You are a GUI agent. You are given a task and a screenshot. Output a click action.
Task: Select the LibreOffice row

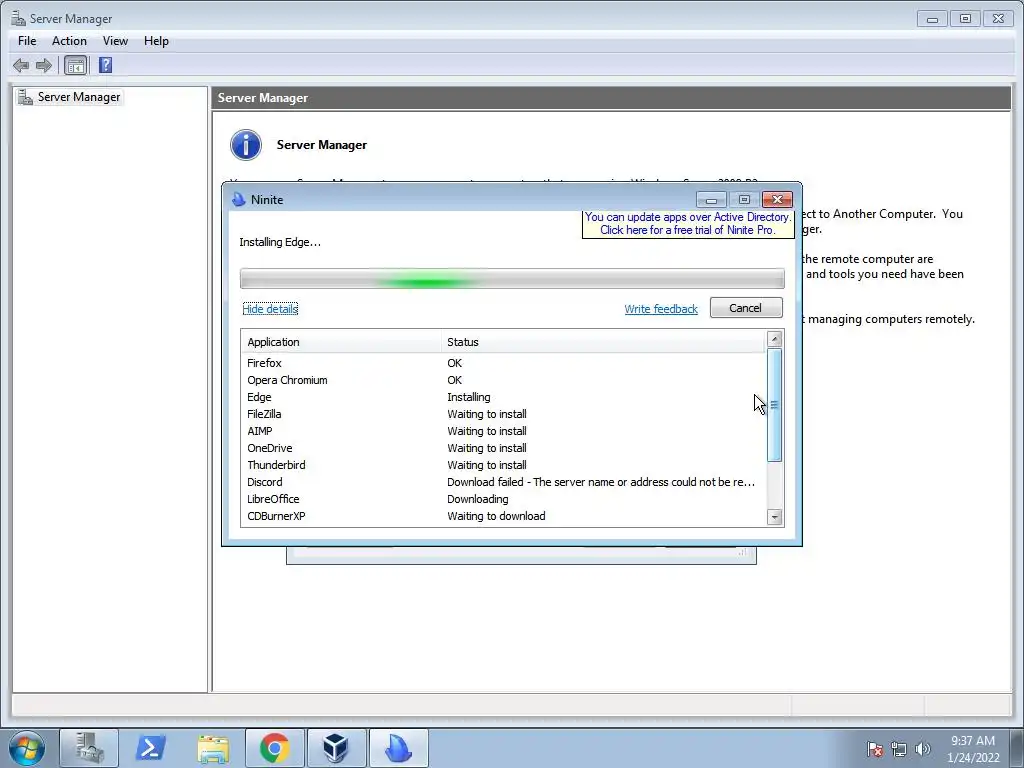[504, 499]
